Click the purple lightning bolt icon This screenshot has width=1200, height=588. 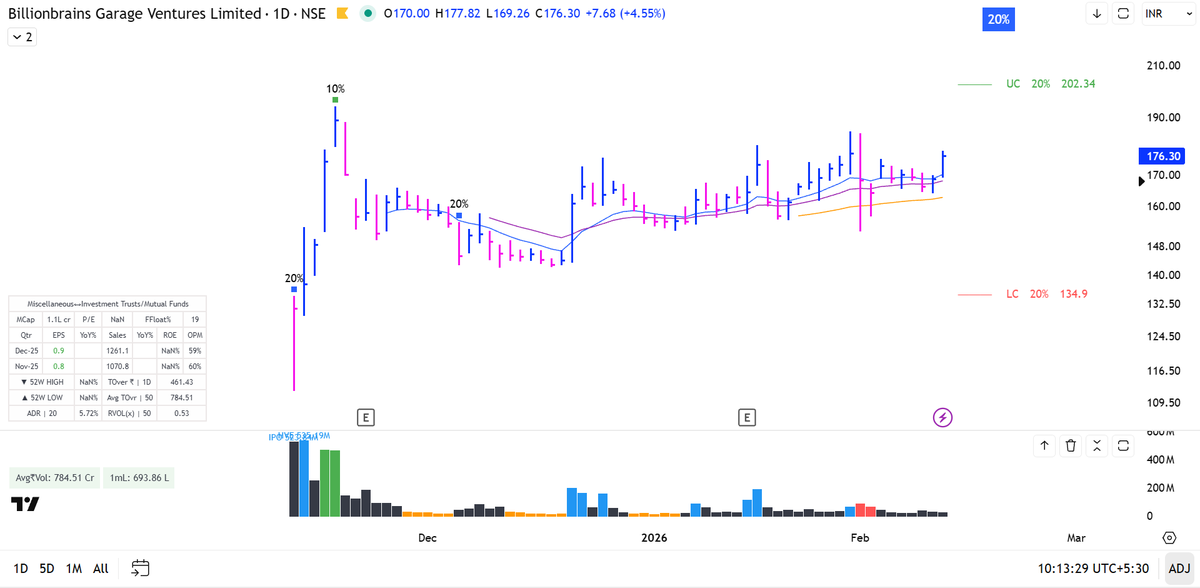pyautogui.click(x=942, y=417)
